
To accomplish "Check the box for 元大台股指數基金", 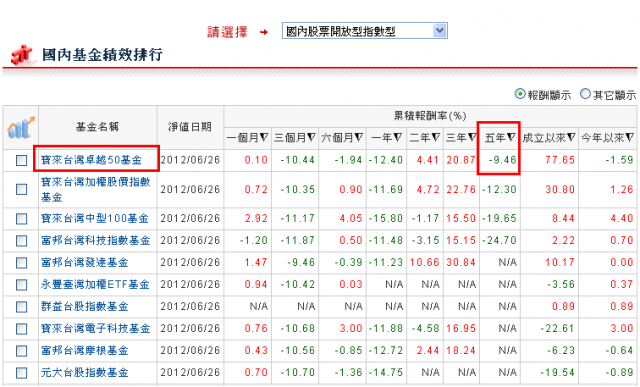I will pos(21,373).
